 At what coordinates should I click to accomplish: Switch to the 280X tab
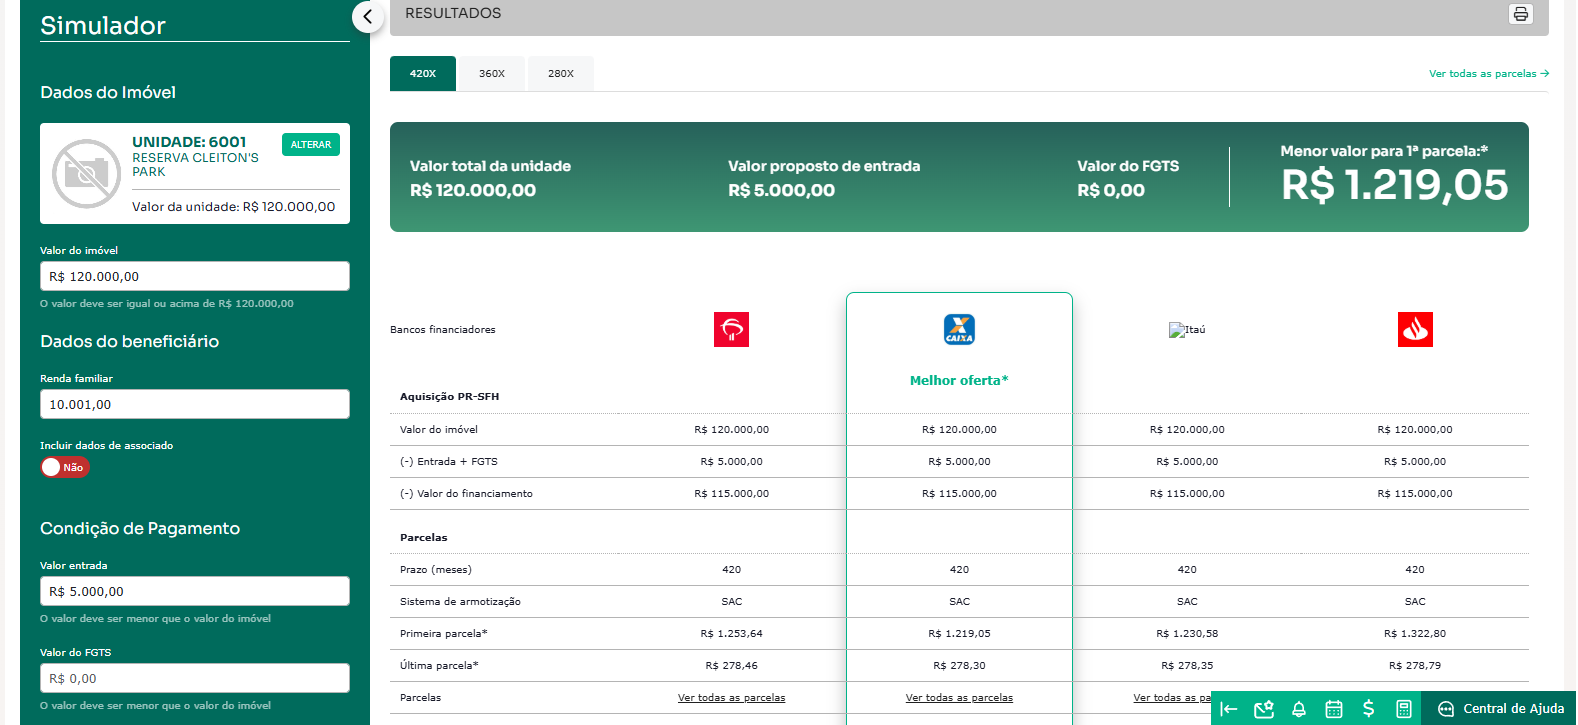[561, 74]
